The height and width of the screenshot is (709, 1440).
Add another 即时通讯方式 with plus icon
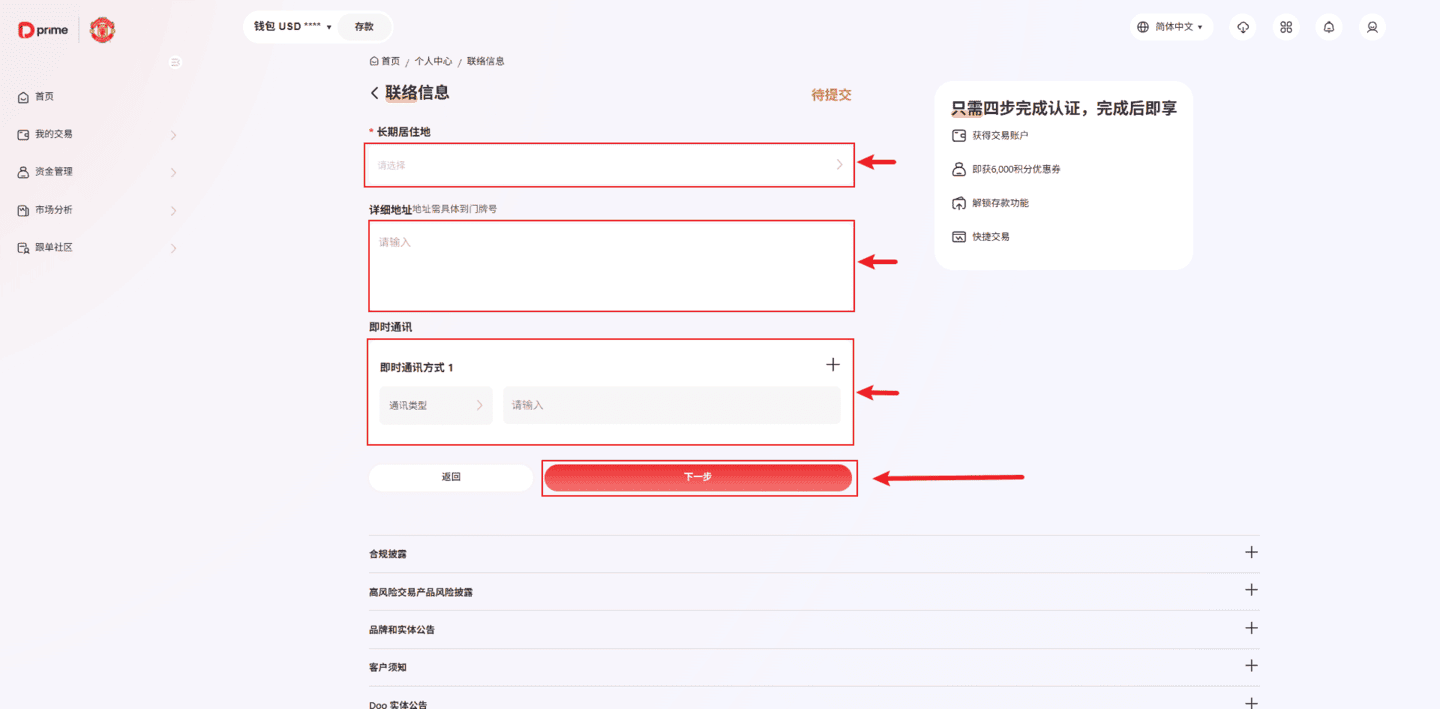pyautogui.click(x=832, y=365)
